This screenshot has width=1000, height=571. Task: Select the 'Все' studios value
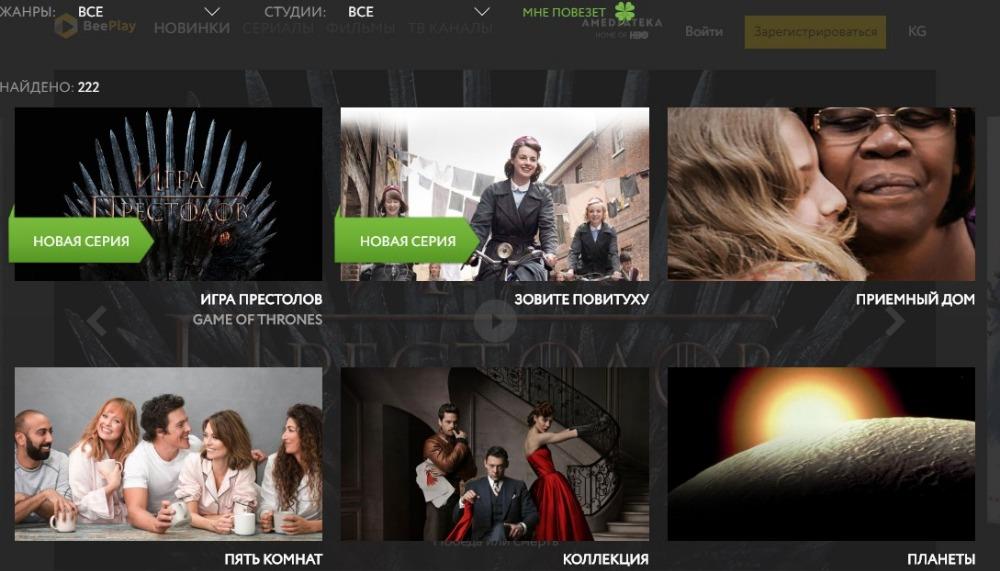click(361, 11)
